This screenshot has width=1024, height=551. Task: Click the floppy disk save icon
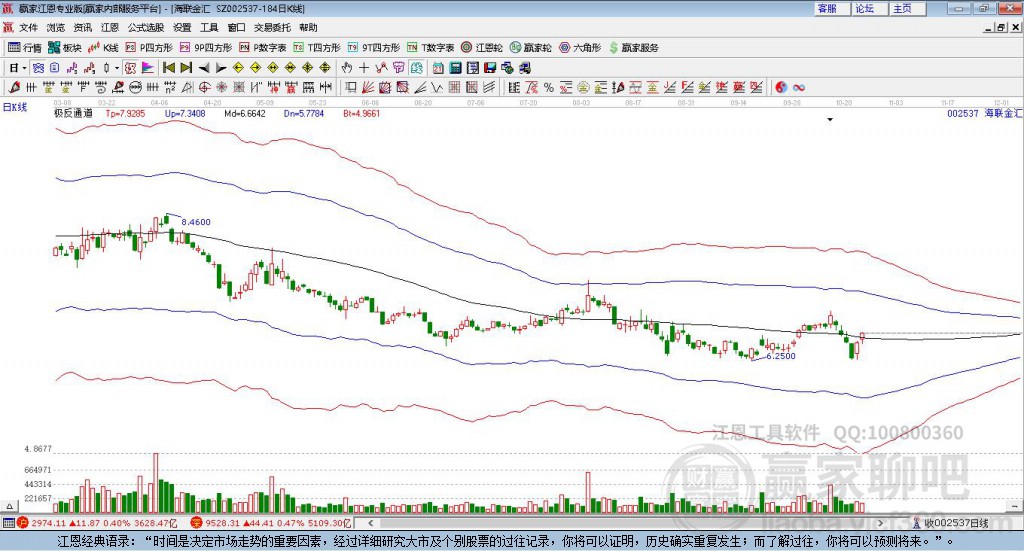(x=490, y=67)
